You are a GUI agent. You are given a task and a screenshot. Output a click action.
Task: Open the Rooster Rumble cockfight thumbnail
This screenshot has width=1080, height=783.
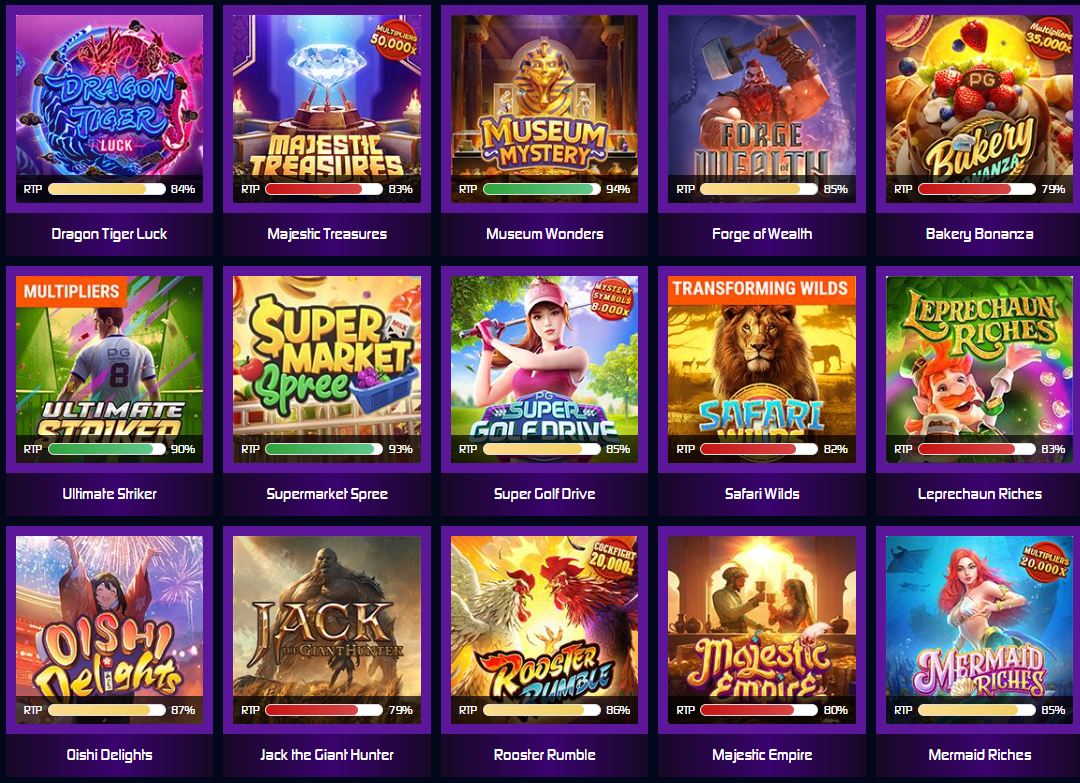click(x=544, y=629)
